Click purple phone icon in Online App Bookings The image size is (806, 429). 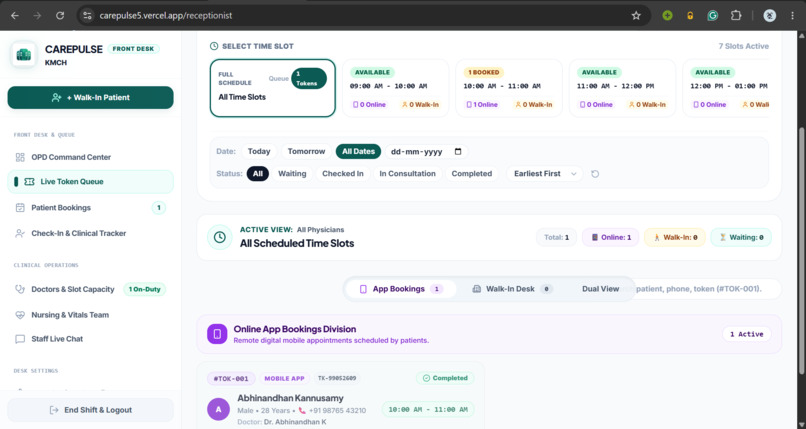217,334
